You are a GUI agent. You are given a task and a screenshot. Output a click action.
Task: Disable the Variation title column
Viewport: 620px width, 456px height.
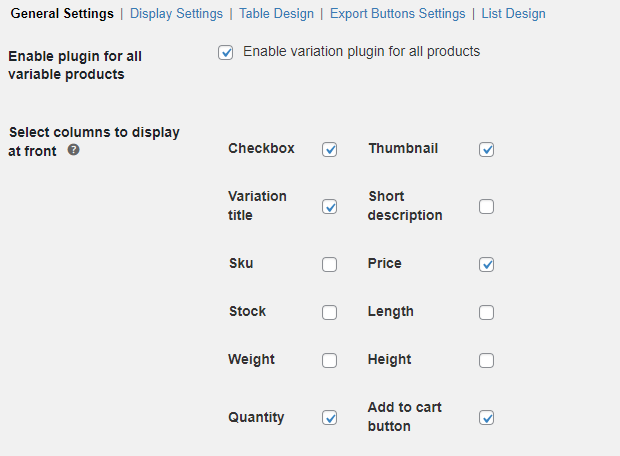point(329,206)
